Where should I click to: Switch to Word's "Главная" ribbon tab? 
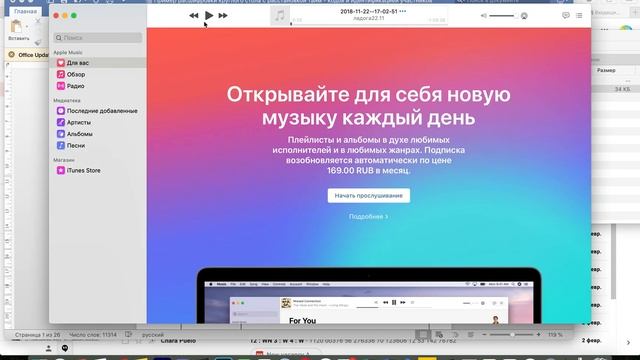(25, 11)
